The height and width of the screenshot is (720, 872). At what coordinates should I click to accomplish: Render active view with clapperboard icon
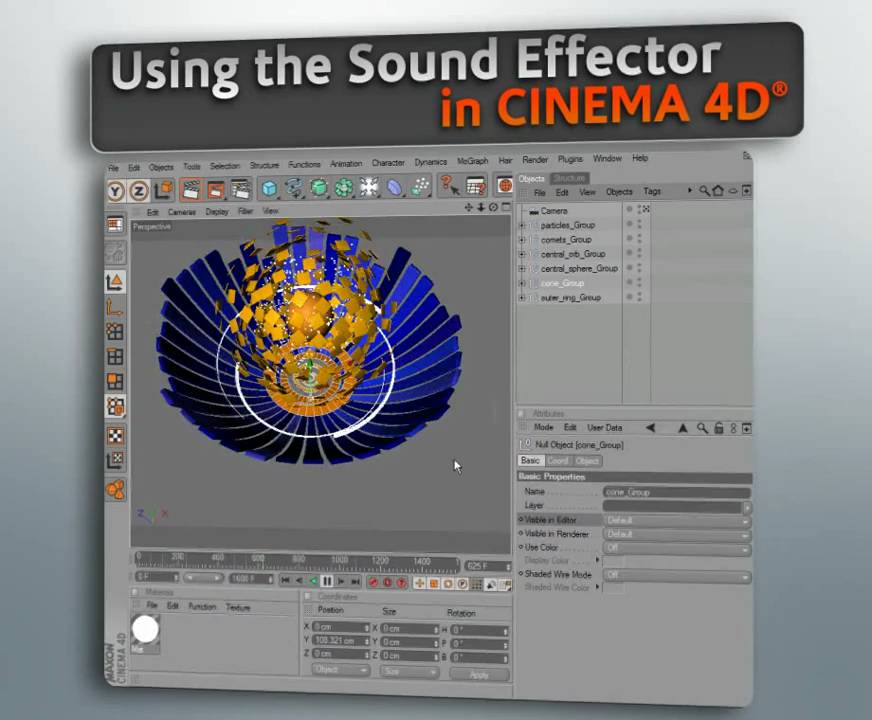pos(190,190)
